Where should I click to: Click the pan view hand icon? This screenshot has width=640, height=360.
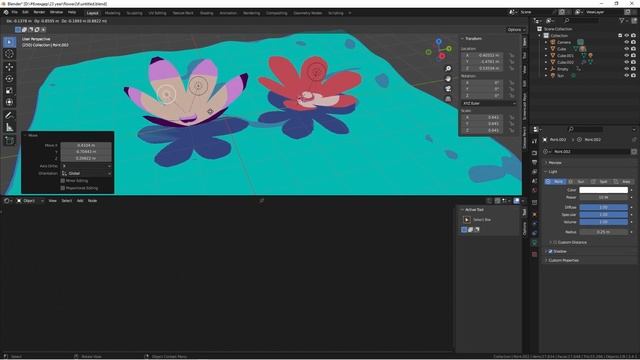[448, 79]
